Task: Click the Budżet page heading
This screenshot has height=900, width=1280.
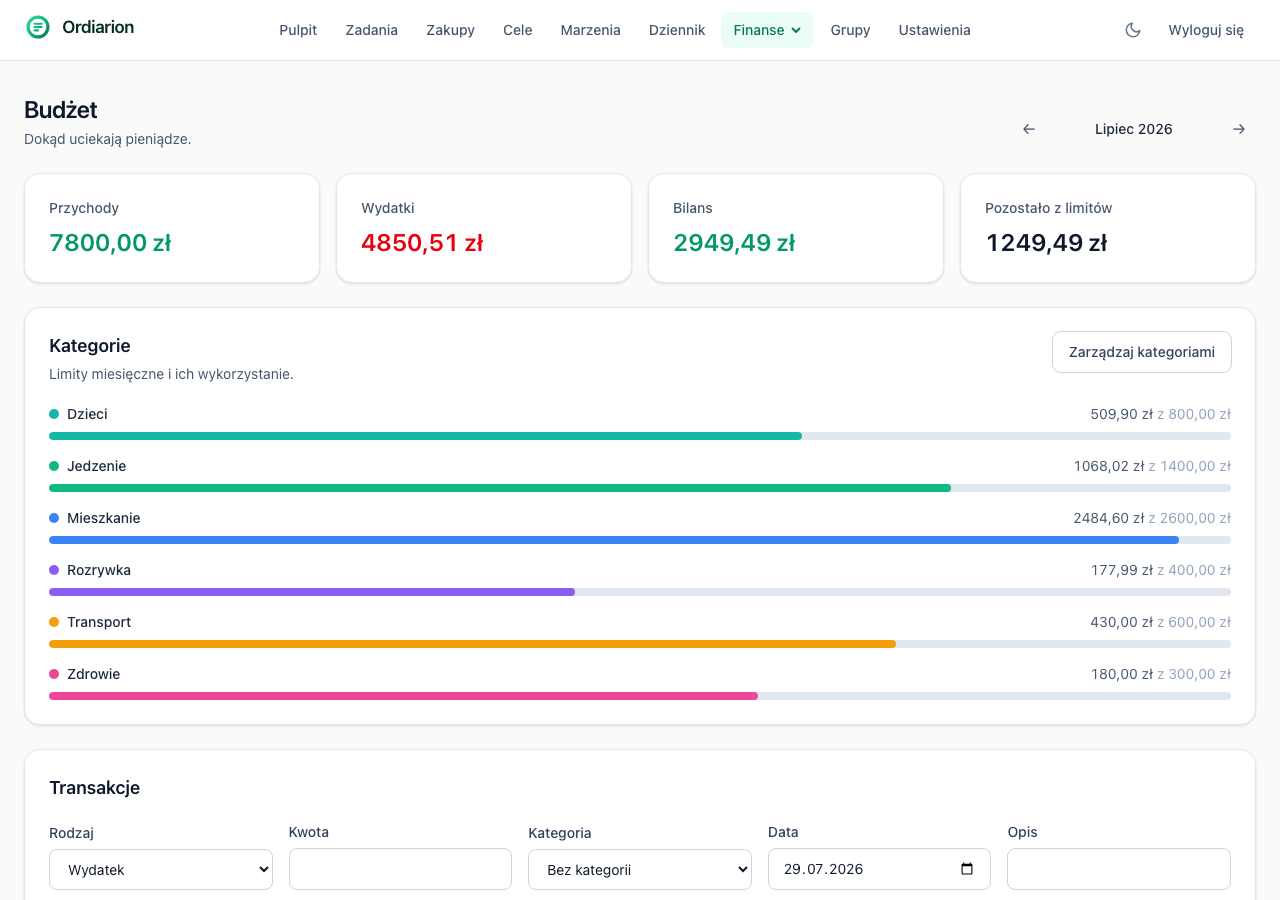Action: [61, 110]
